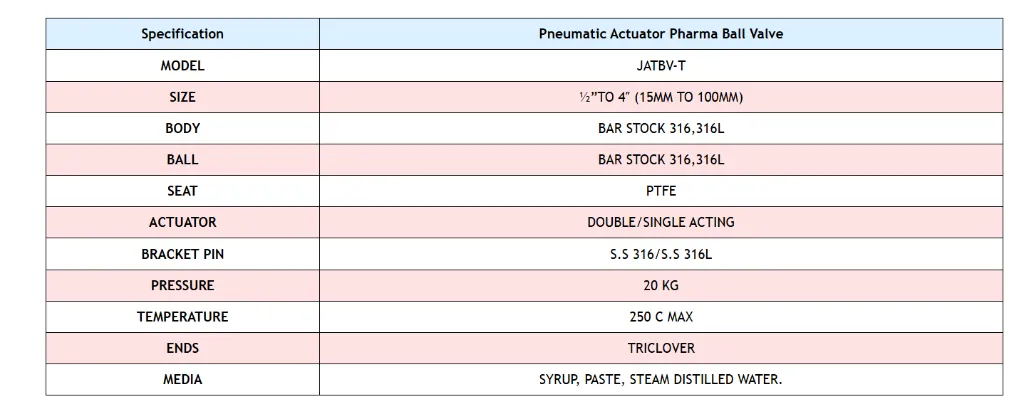Screen dimensions: 1024x409
Task: Select the SYRUP, PASTE, STEAM media value
Action: coord(660,380)
